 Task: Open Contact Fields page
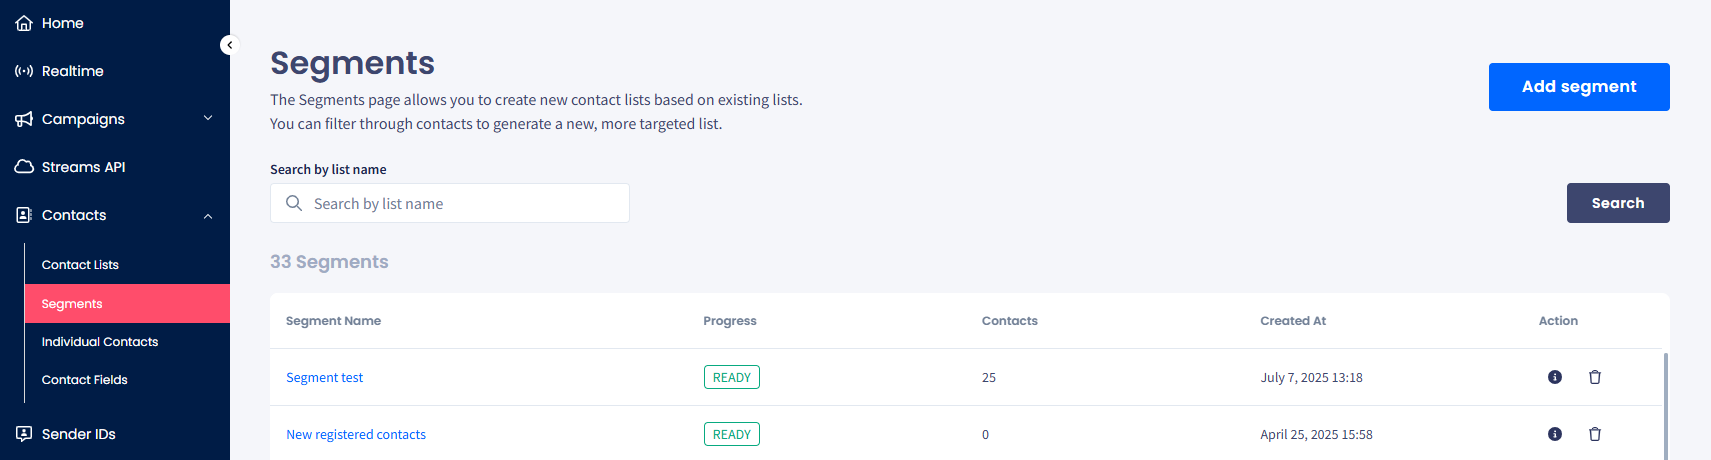coord(85,380)
